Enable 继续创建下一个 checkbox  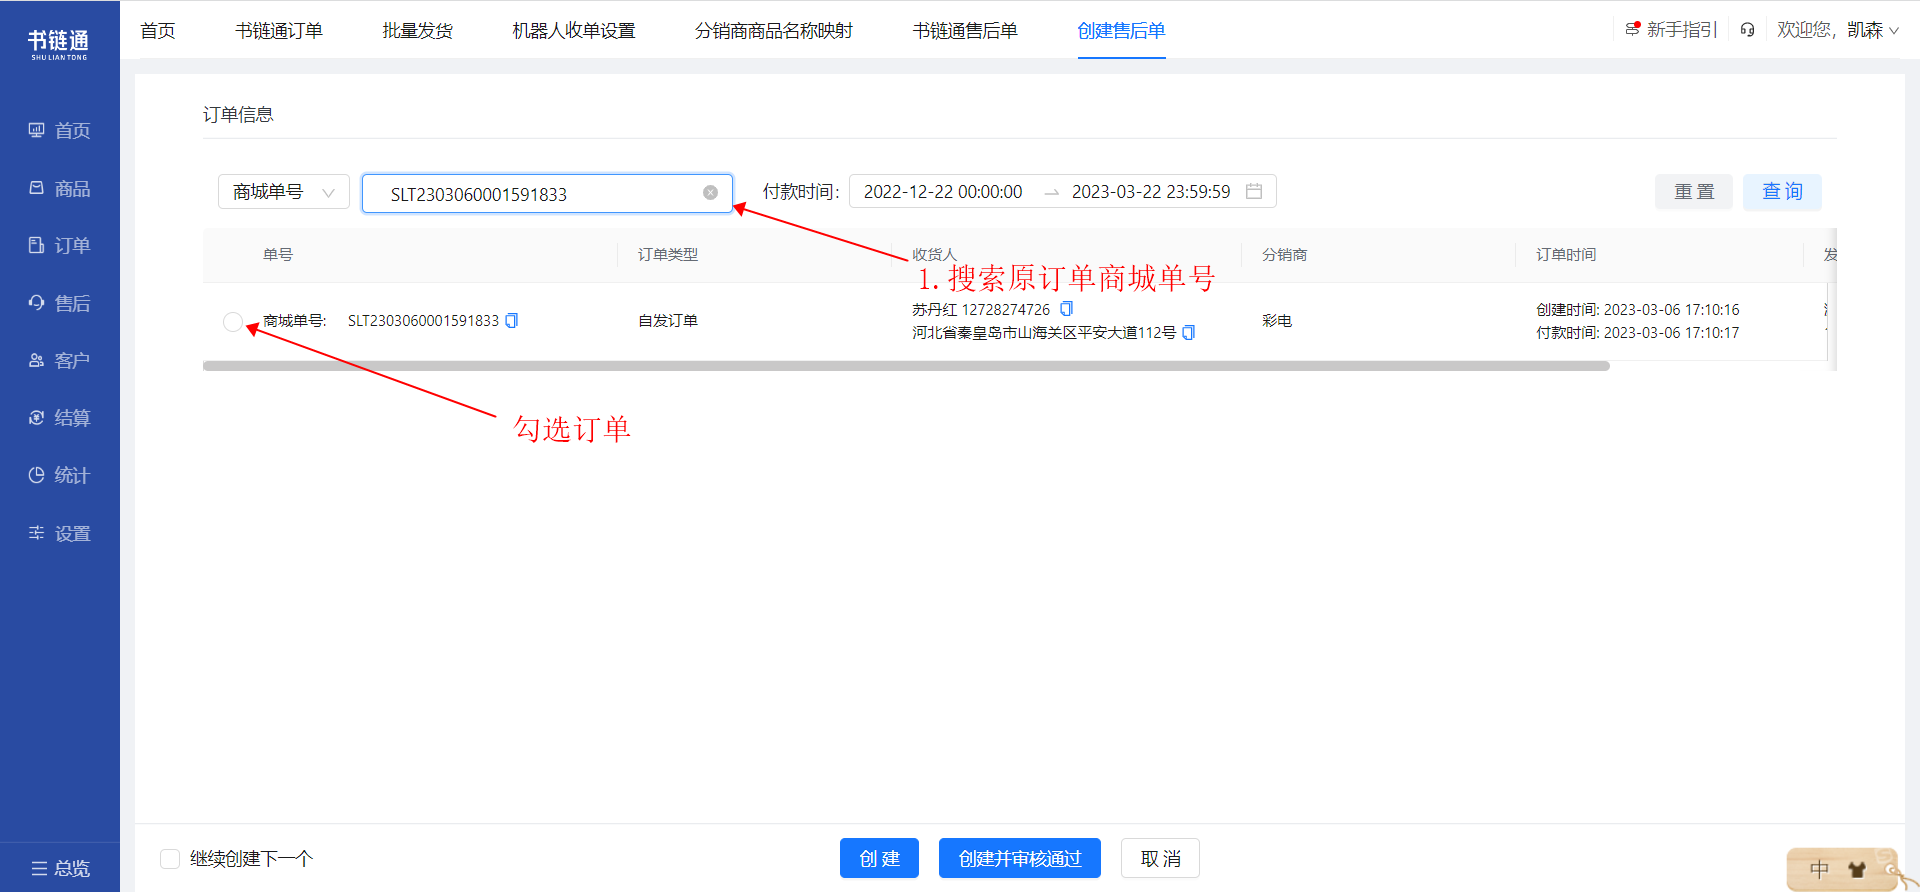pyautogui.click(x=170, y=859)
